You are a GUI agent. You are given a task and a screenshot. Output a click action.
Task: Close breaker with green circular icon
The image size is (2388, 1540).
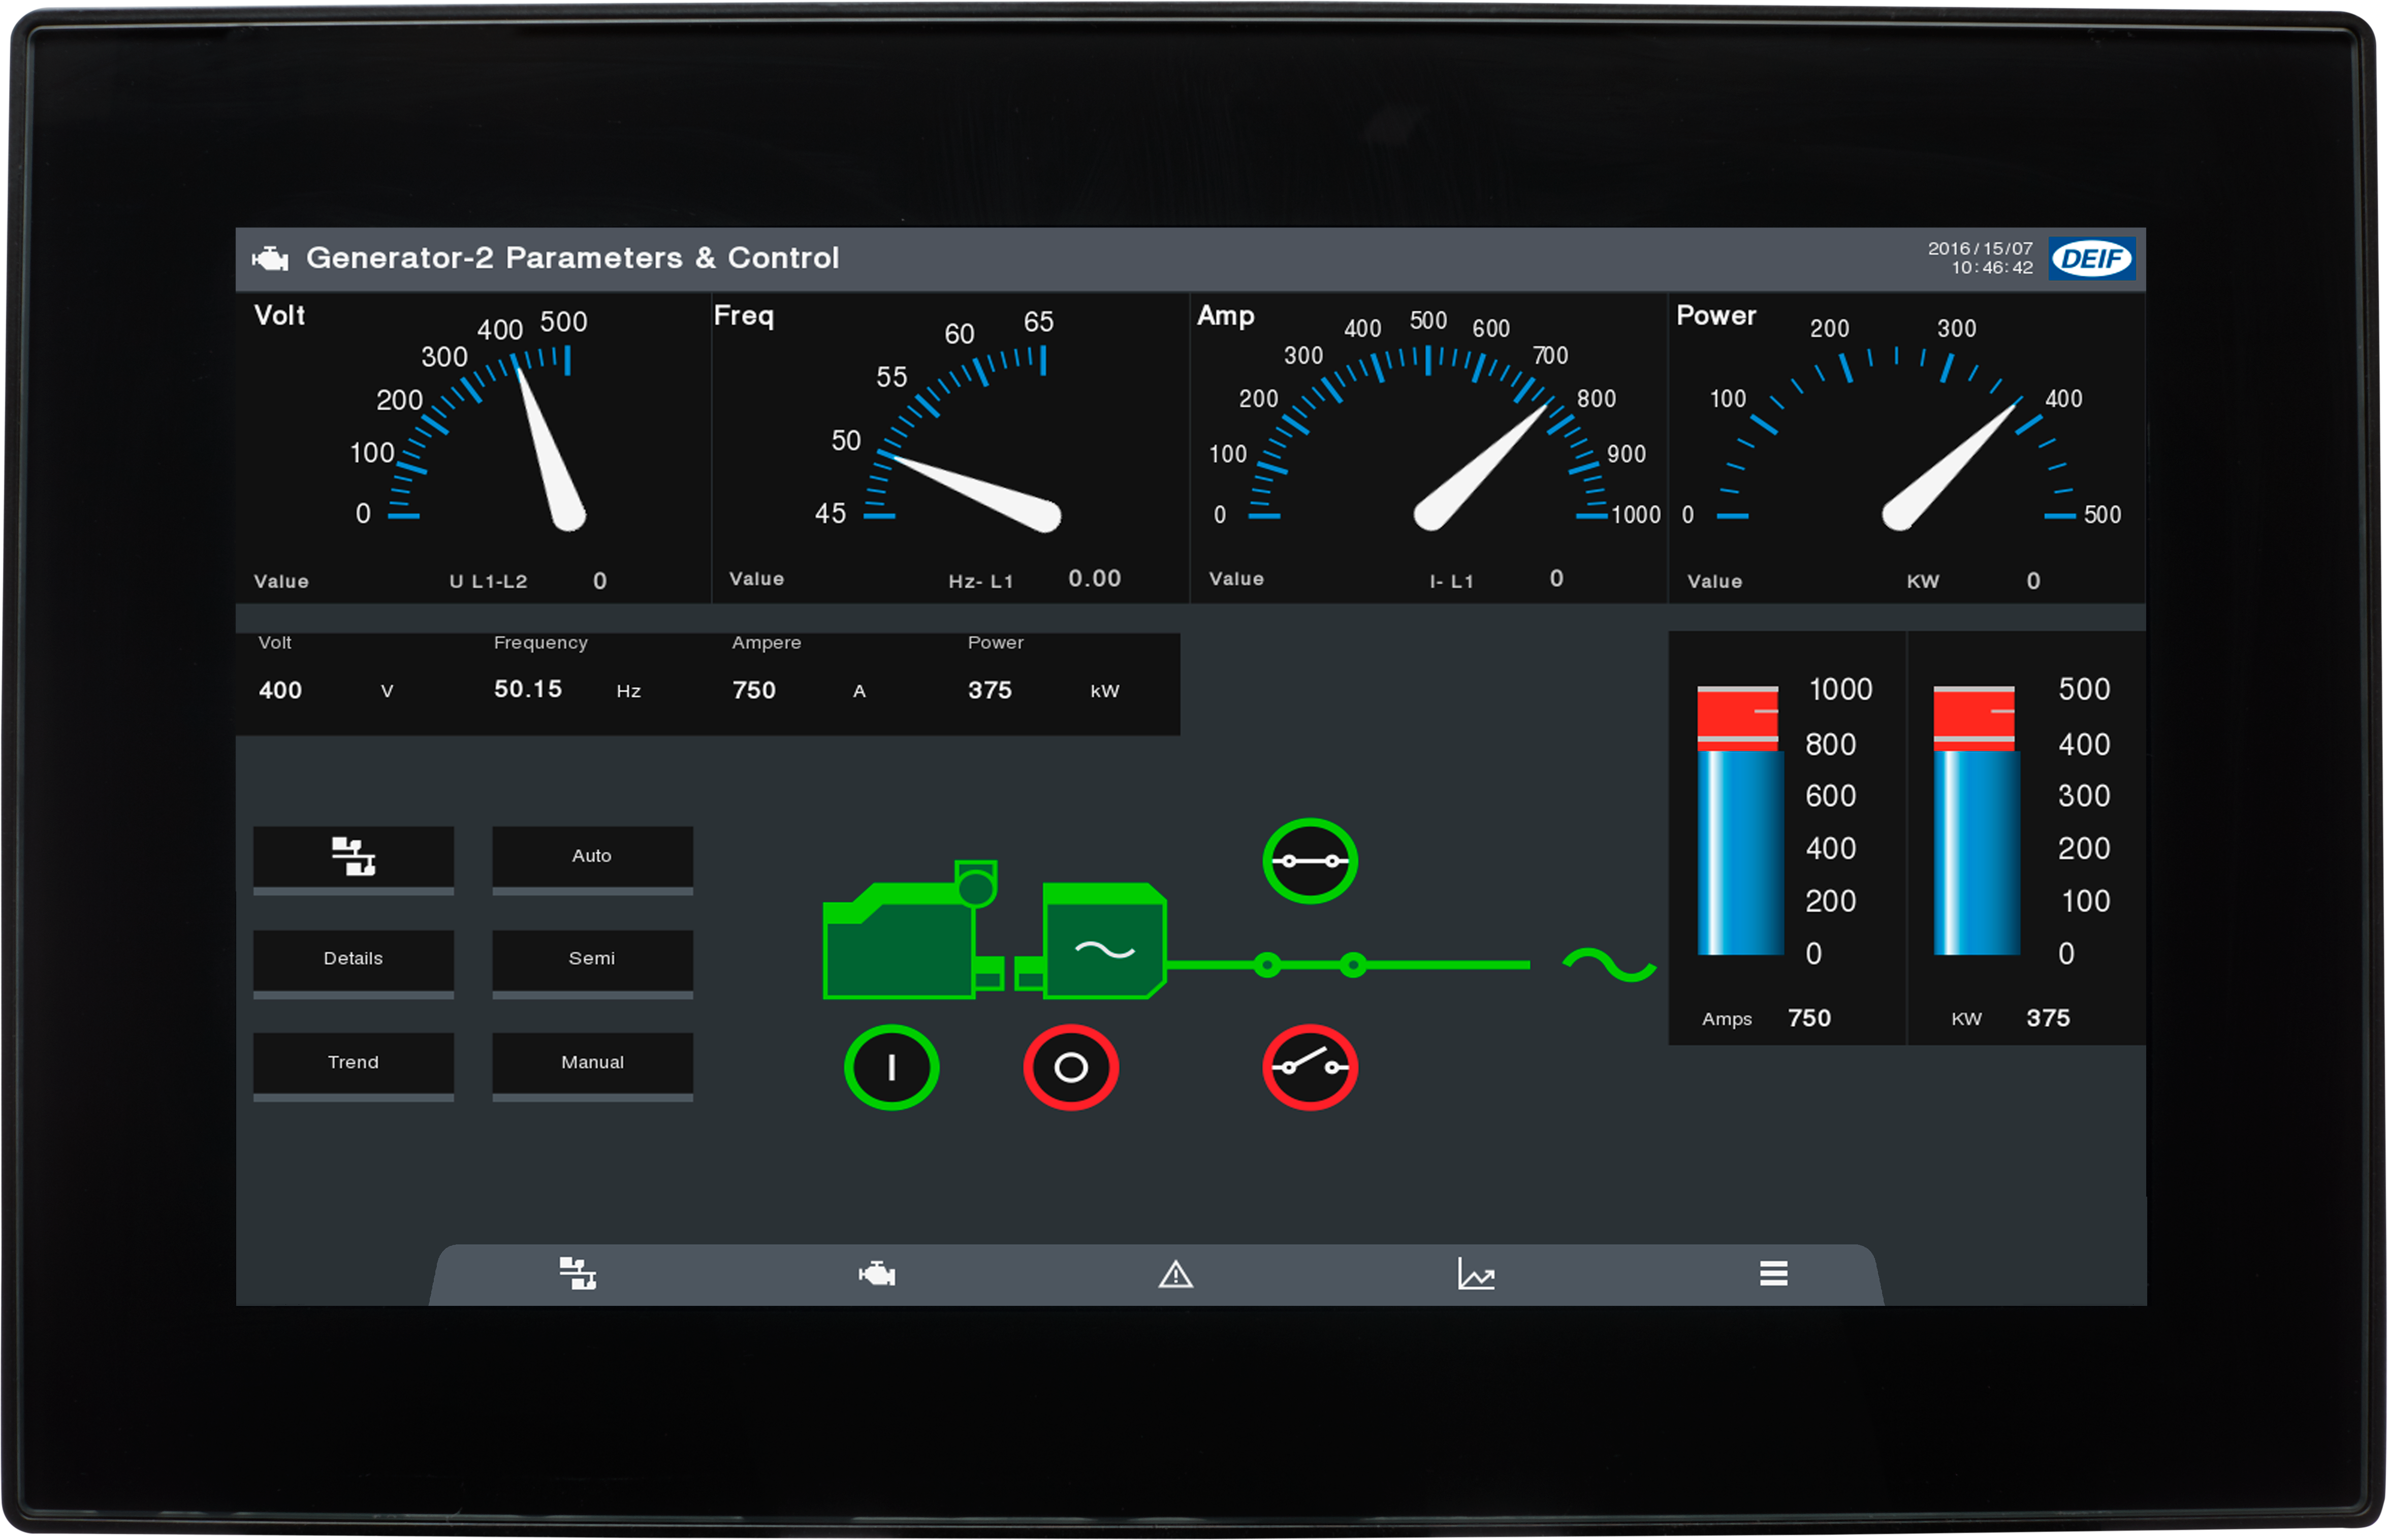(x=1309, y=861)
